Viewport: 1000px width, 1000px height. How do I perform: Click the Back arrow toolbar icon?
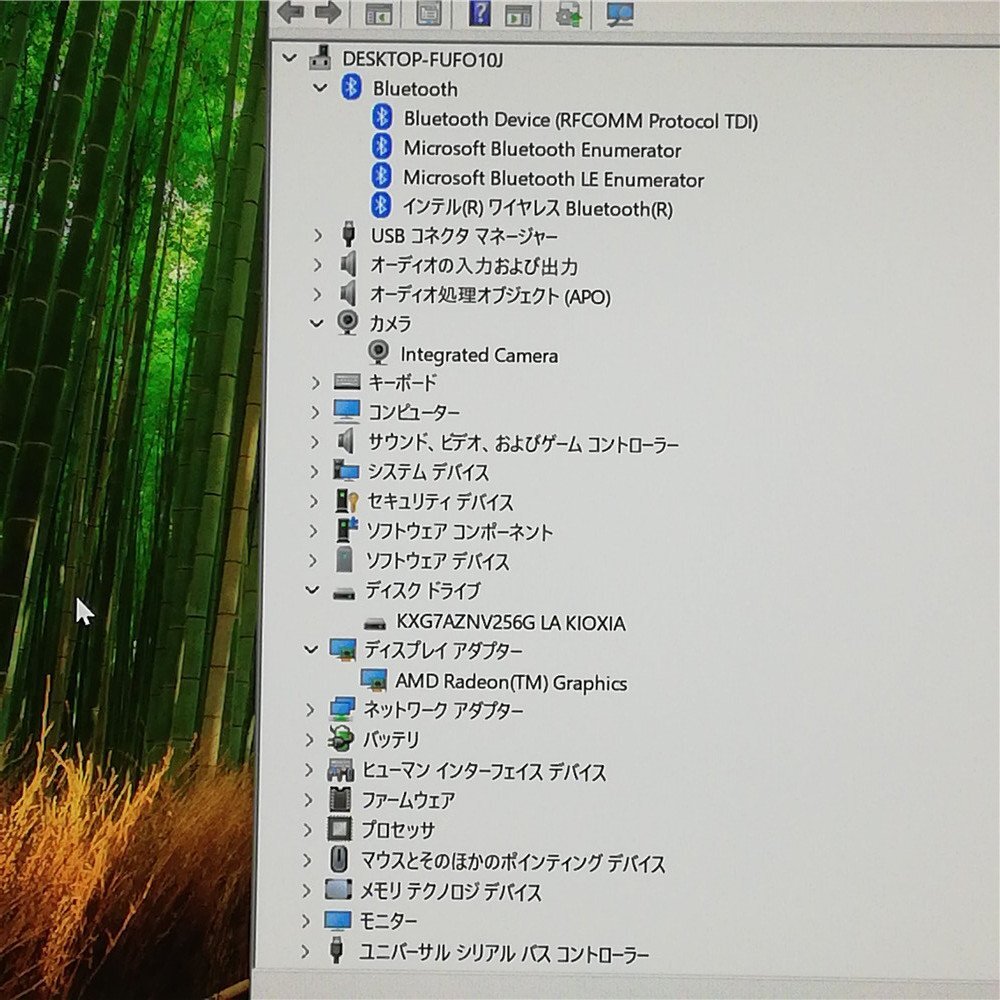(290, 13)
